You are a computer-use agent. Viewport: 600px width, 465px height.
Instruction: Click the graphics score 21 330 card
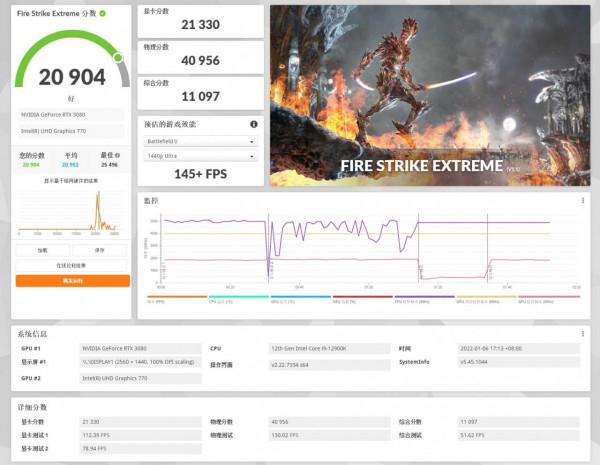click(x=200, y=21)
